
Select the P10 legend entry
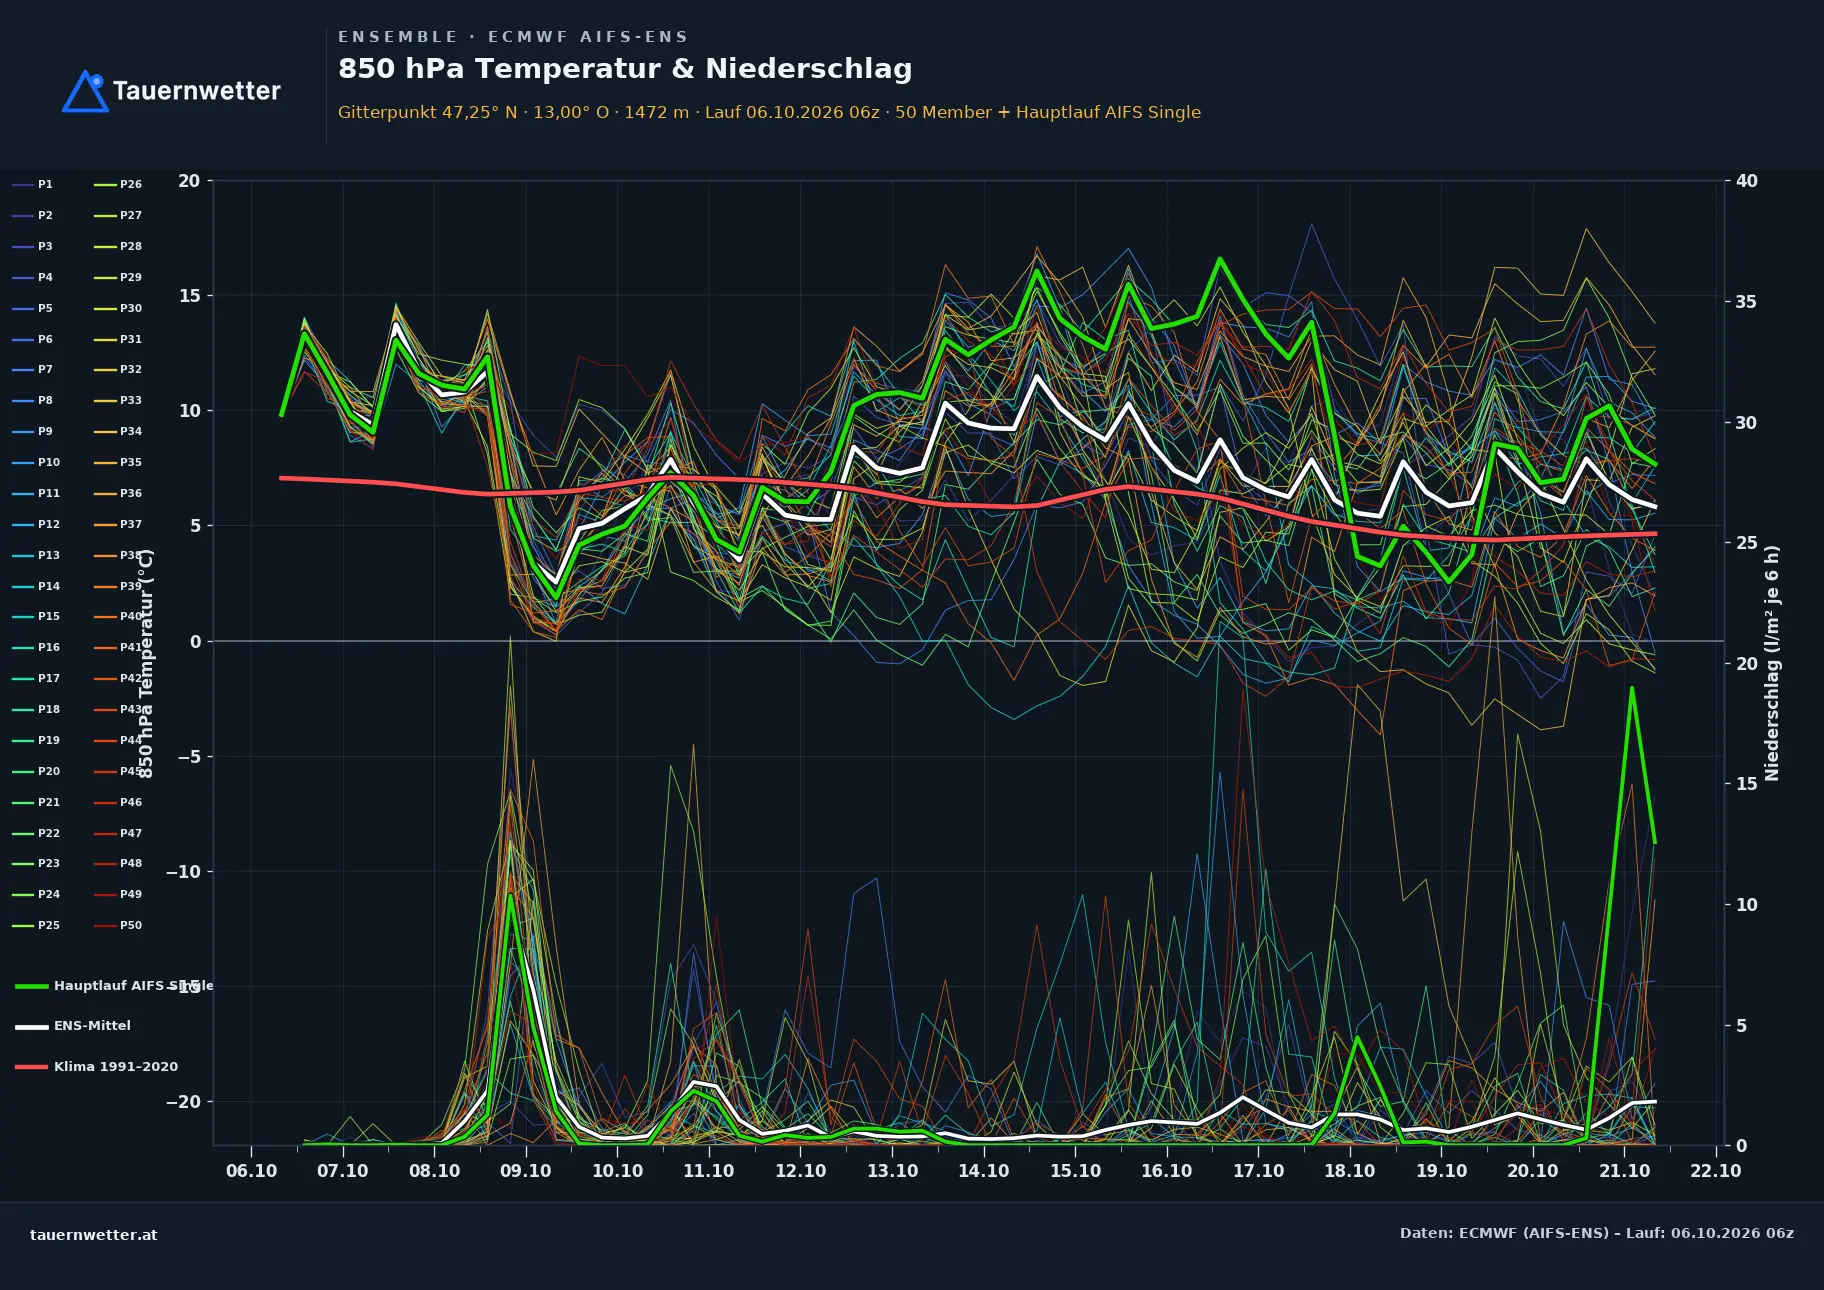tap(36, 462)
